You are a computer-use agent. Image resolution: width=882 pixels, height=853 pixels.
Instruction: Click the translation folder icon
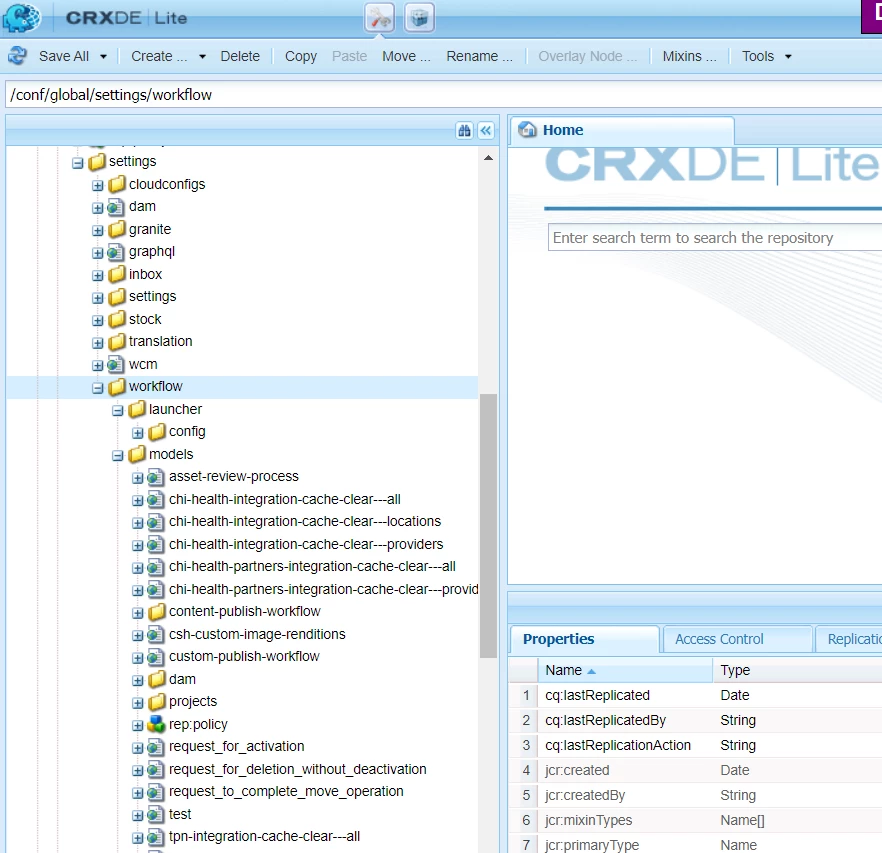tap(116, 342)
